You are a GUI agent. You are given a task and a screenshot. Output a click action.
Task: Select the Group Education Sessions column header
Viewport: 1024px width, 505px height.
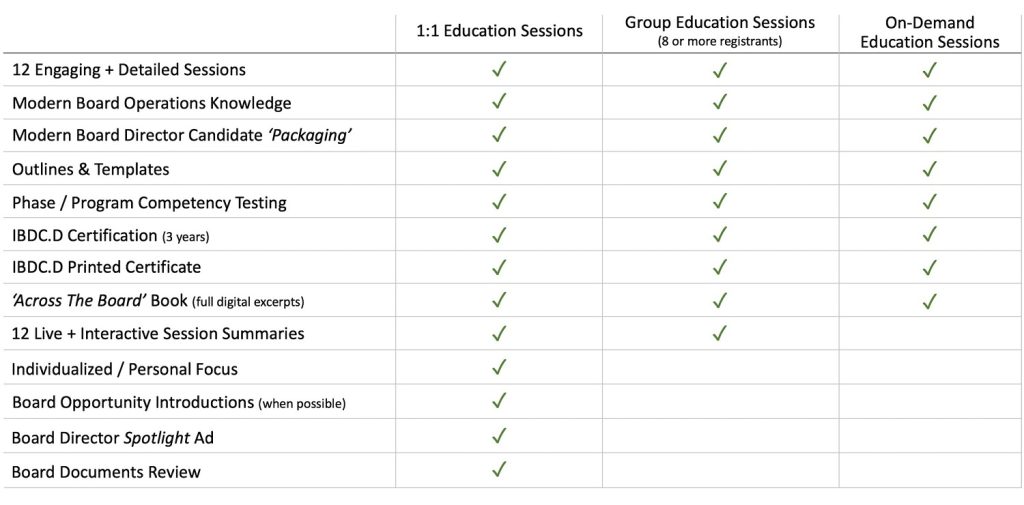pyautogui.click(x=719, y=30)
